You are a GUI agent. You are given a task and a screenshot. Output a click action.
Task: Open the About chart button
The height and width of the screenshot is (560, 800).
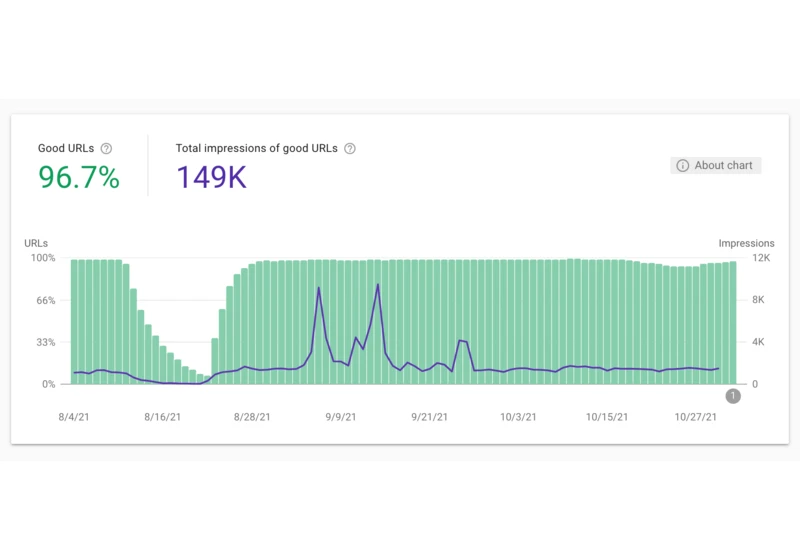[715, 165]
